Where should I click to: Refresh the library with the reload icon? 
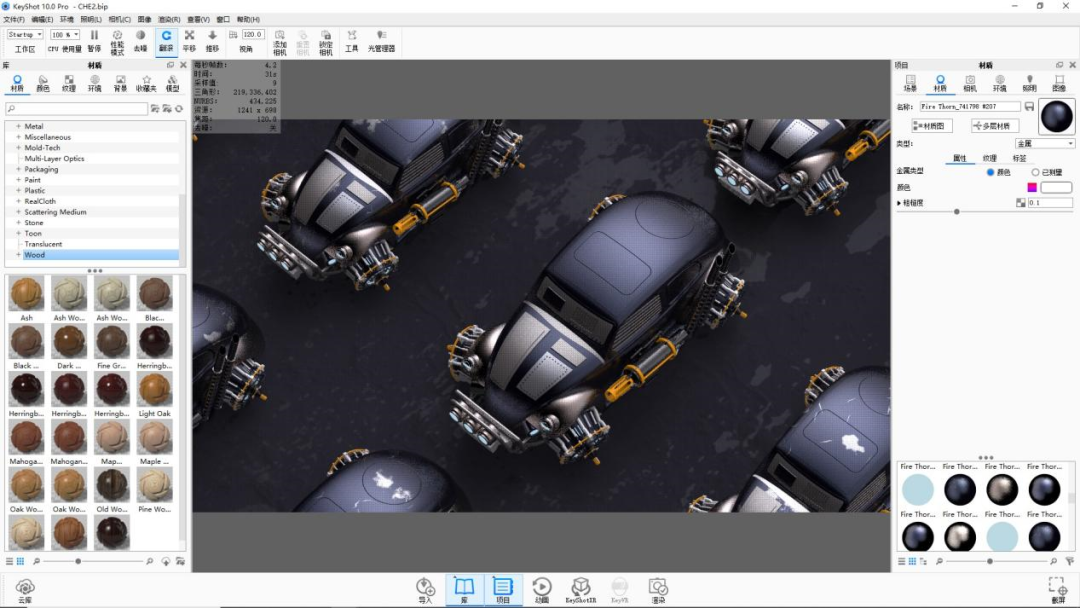pyautogui.click(x=179, y=109)
